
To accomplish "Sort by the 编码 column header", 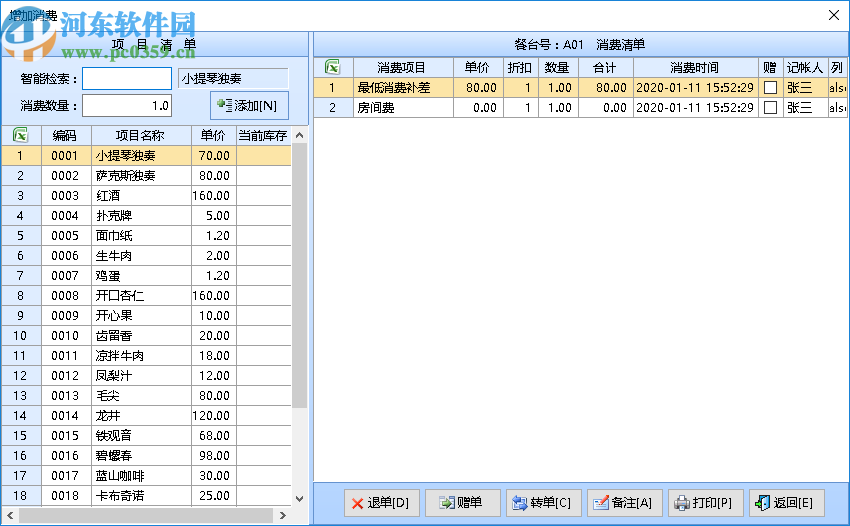I will pos(66,136).
